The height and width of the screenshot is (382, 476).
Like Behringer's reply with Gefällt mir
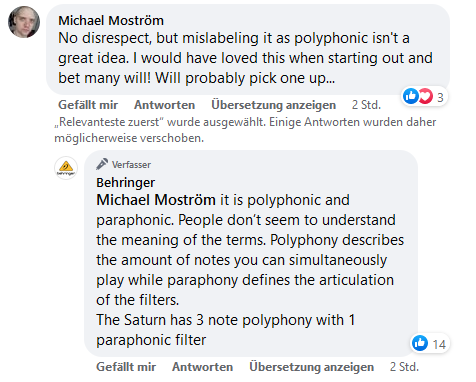pos(126,367)
